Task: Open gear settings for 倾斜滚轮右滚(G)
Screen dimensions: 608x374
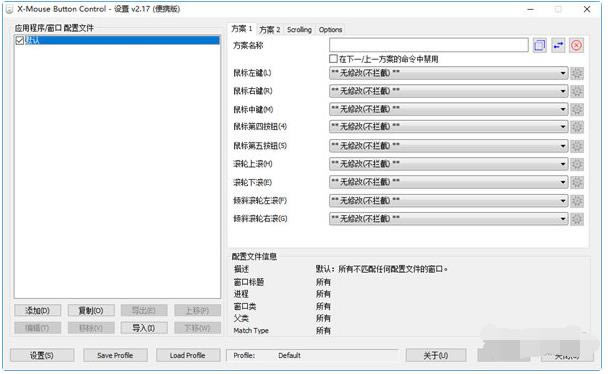Action: (x=577, y=219)
